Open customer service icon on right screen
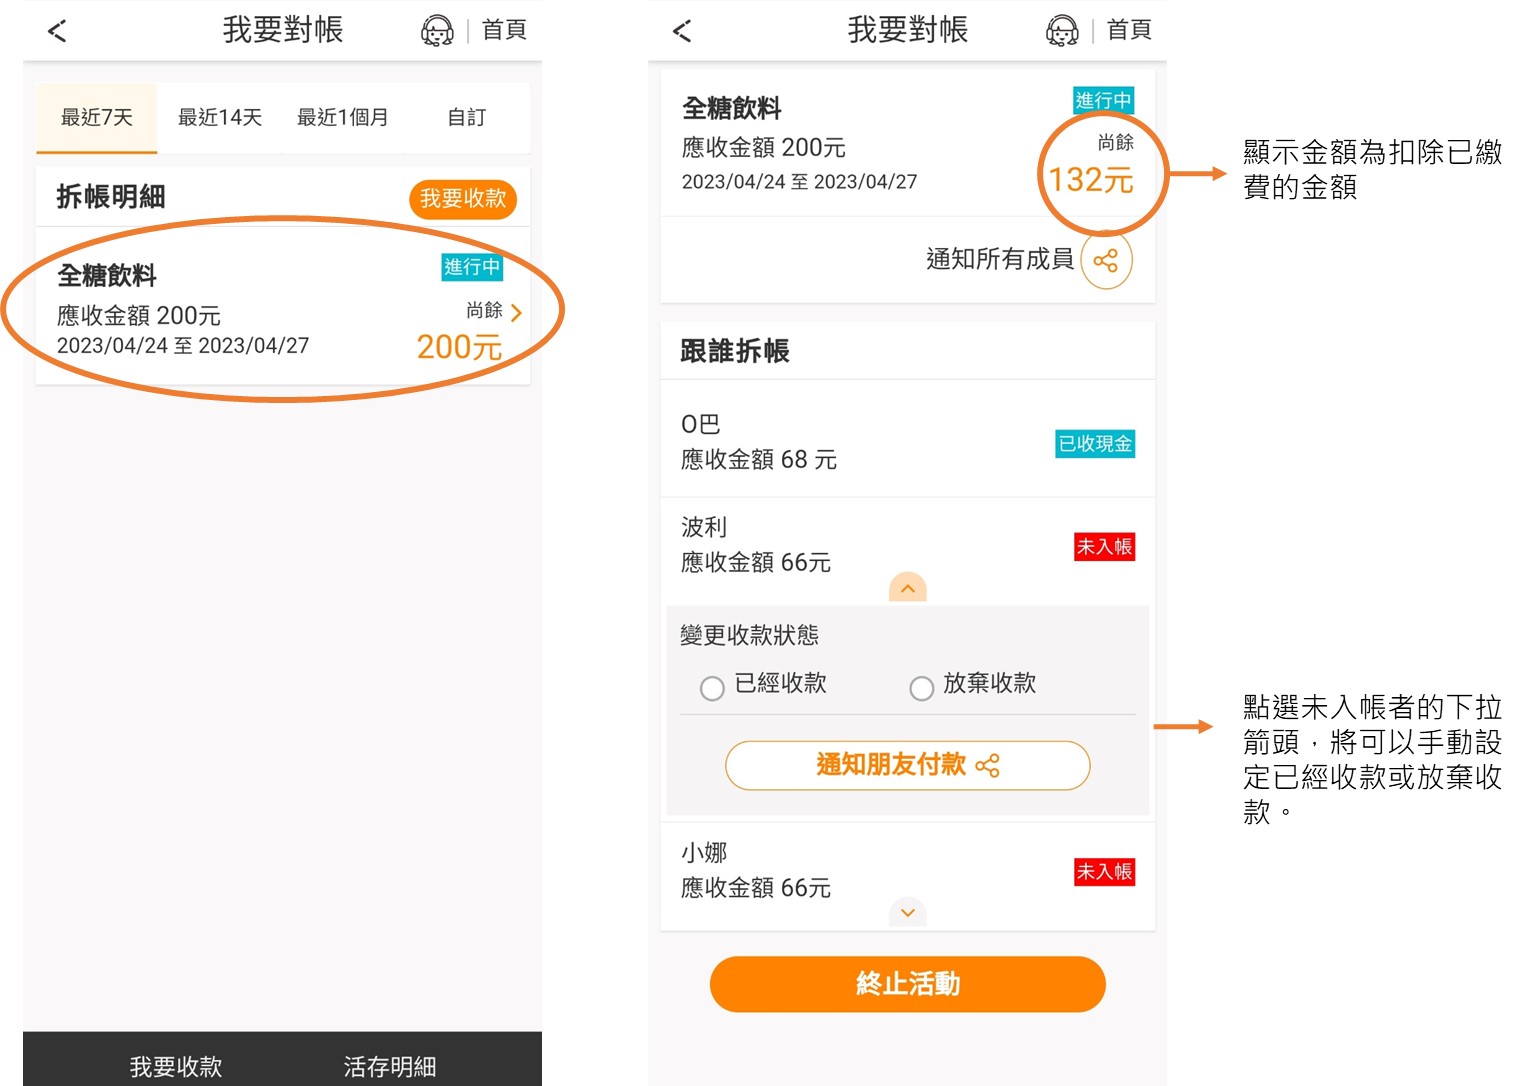This screenshot has width=1530, height=1086. coord(1062,31)
